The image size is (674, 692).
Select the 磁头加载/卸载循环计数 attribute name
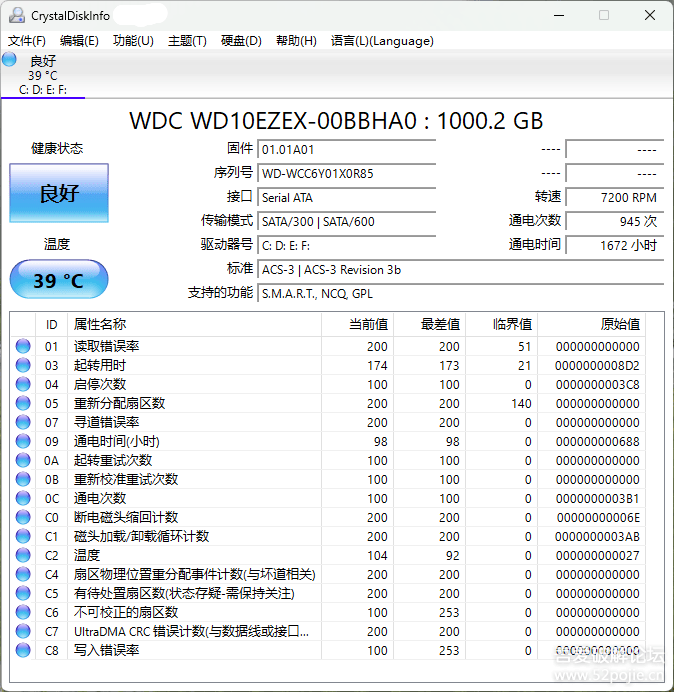point(141,536)
